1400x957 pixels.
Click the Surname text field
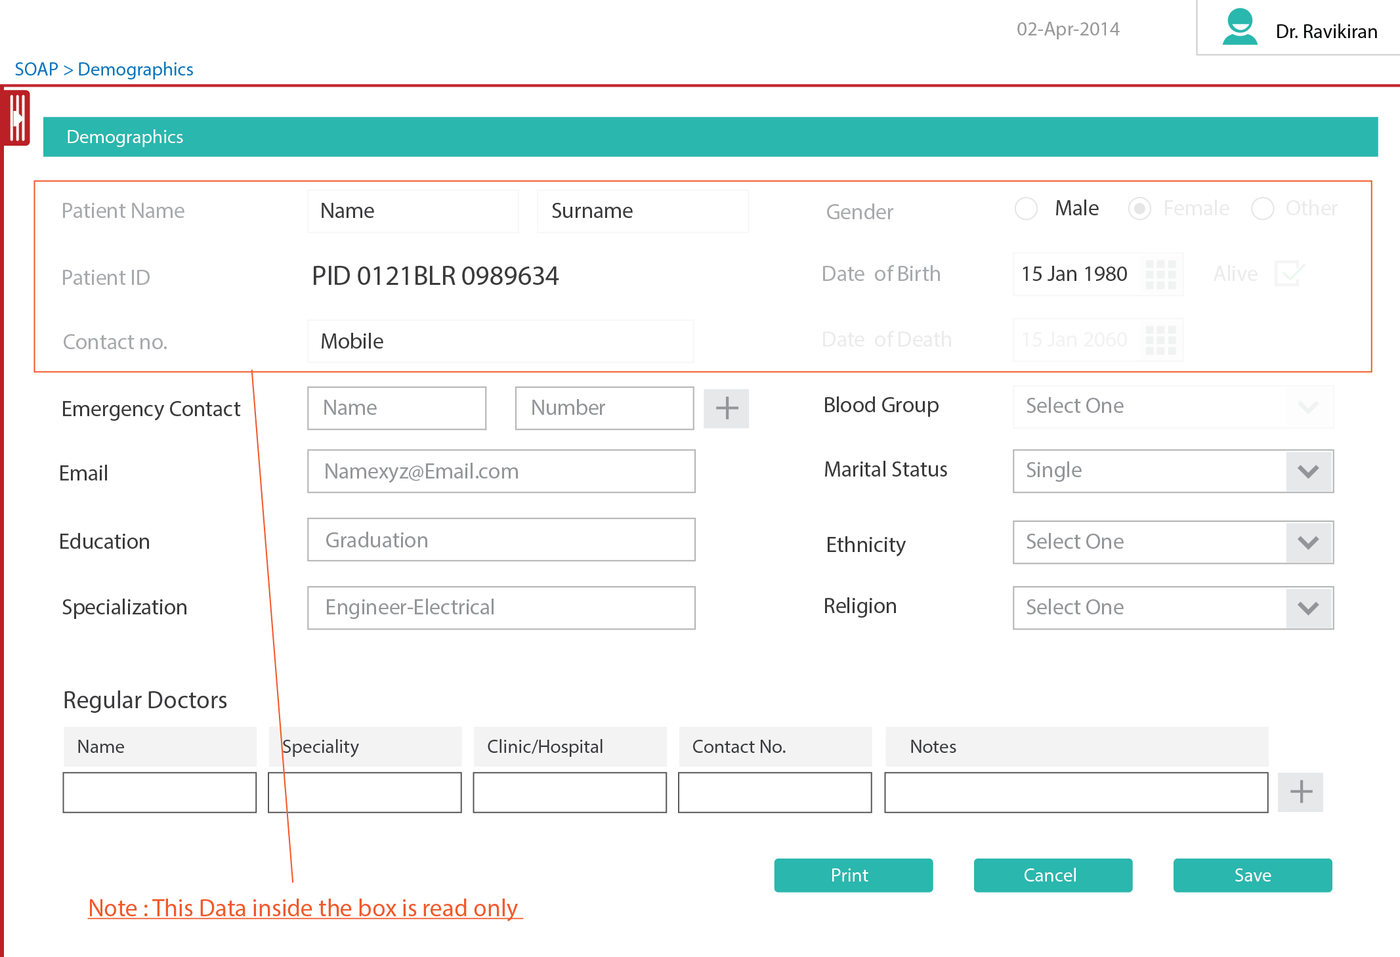click(642, 211)
